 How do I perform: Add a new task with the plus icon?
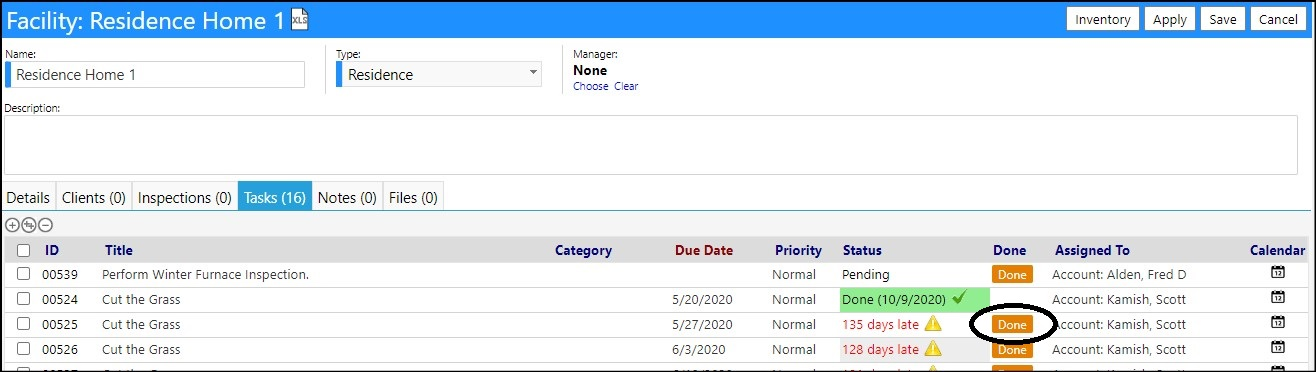(12, 226)
